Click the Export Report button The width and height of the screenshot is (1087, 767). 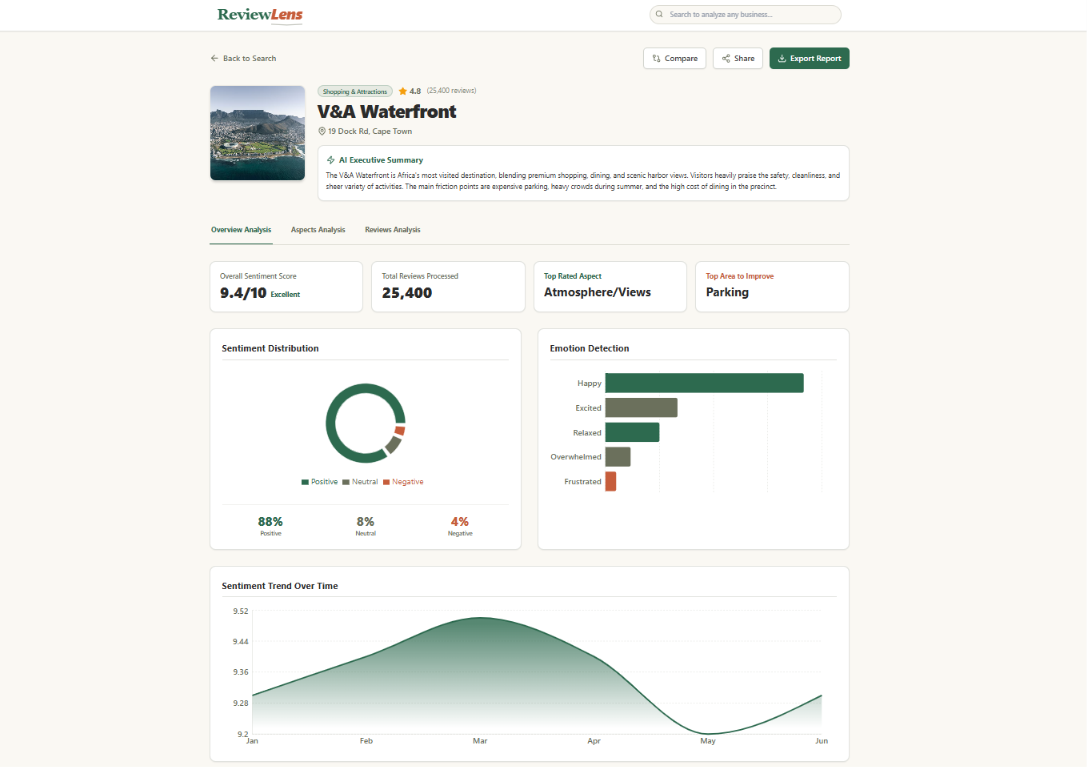click(x=809, y=58)
